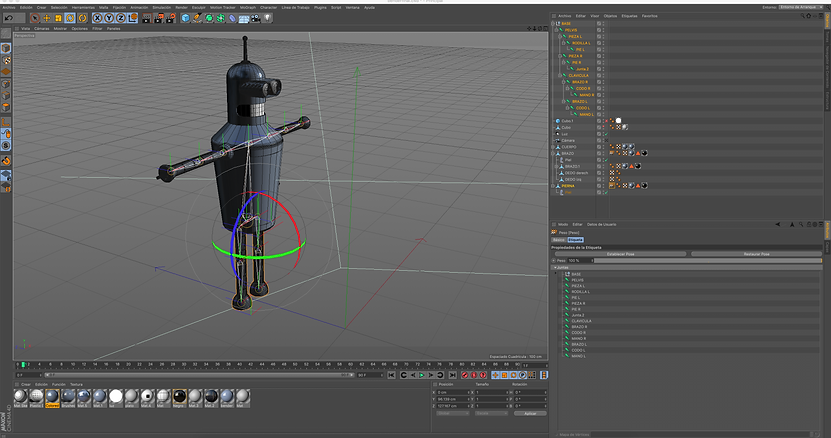Screen dimensions: 831x438
Task: Click the render clapperboard icon
Action: click(145, 18)
